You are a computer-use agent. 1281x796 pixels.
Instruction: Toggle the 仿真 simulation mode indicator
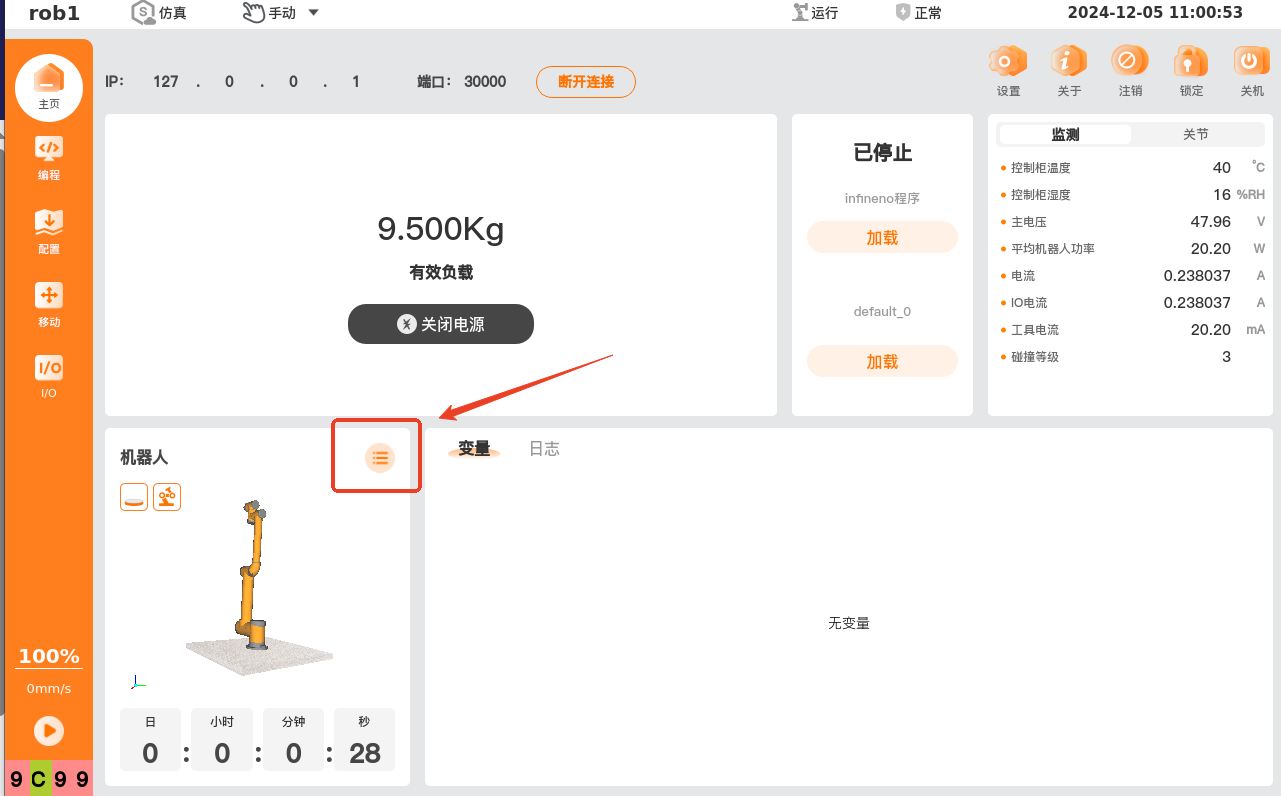click(159, 13)
